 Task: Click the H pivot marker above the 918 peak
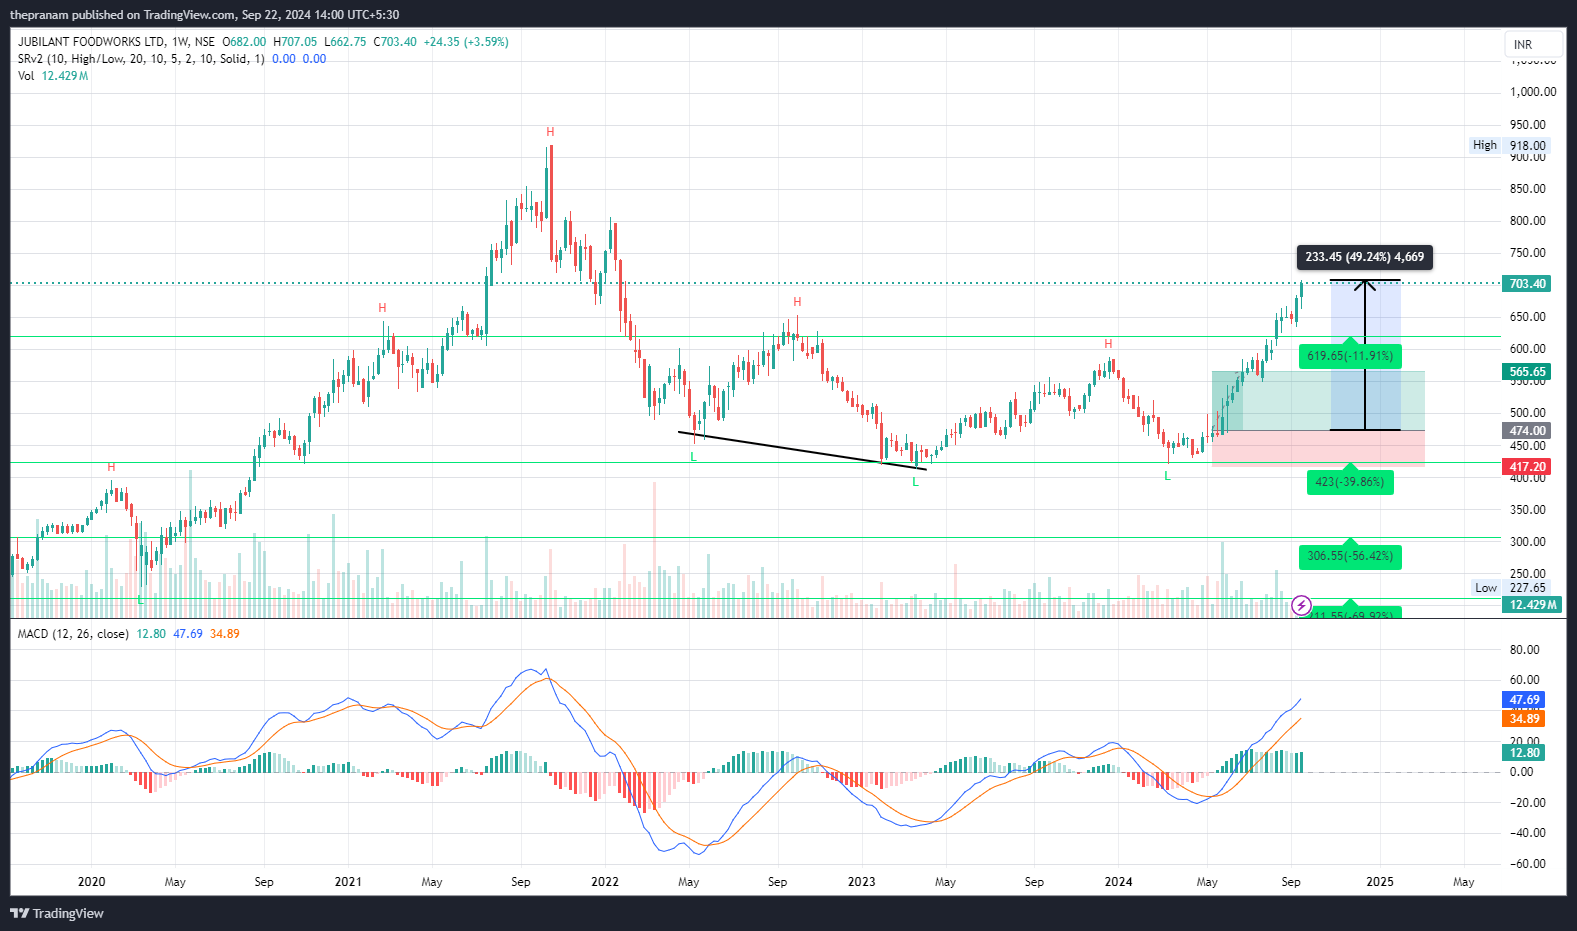550,132
